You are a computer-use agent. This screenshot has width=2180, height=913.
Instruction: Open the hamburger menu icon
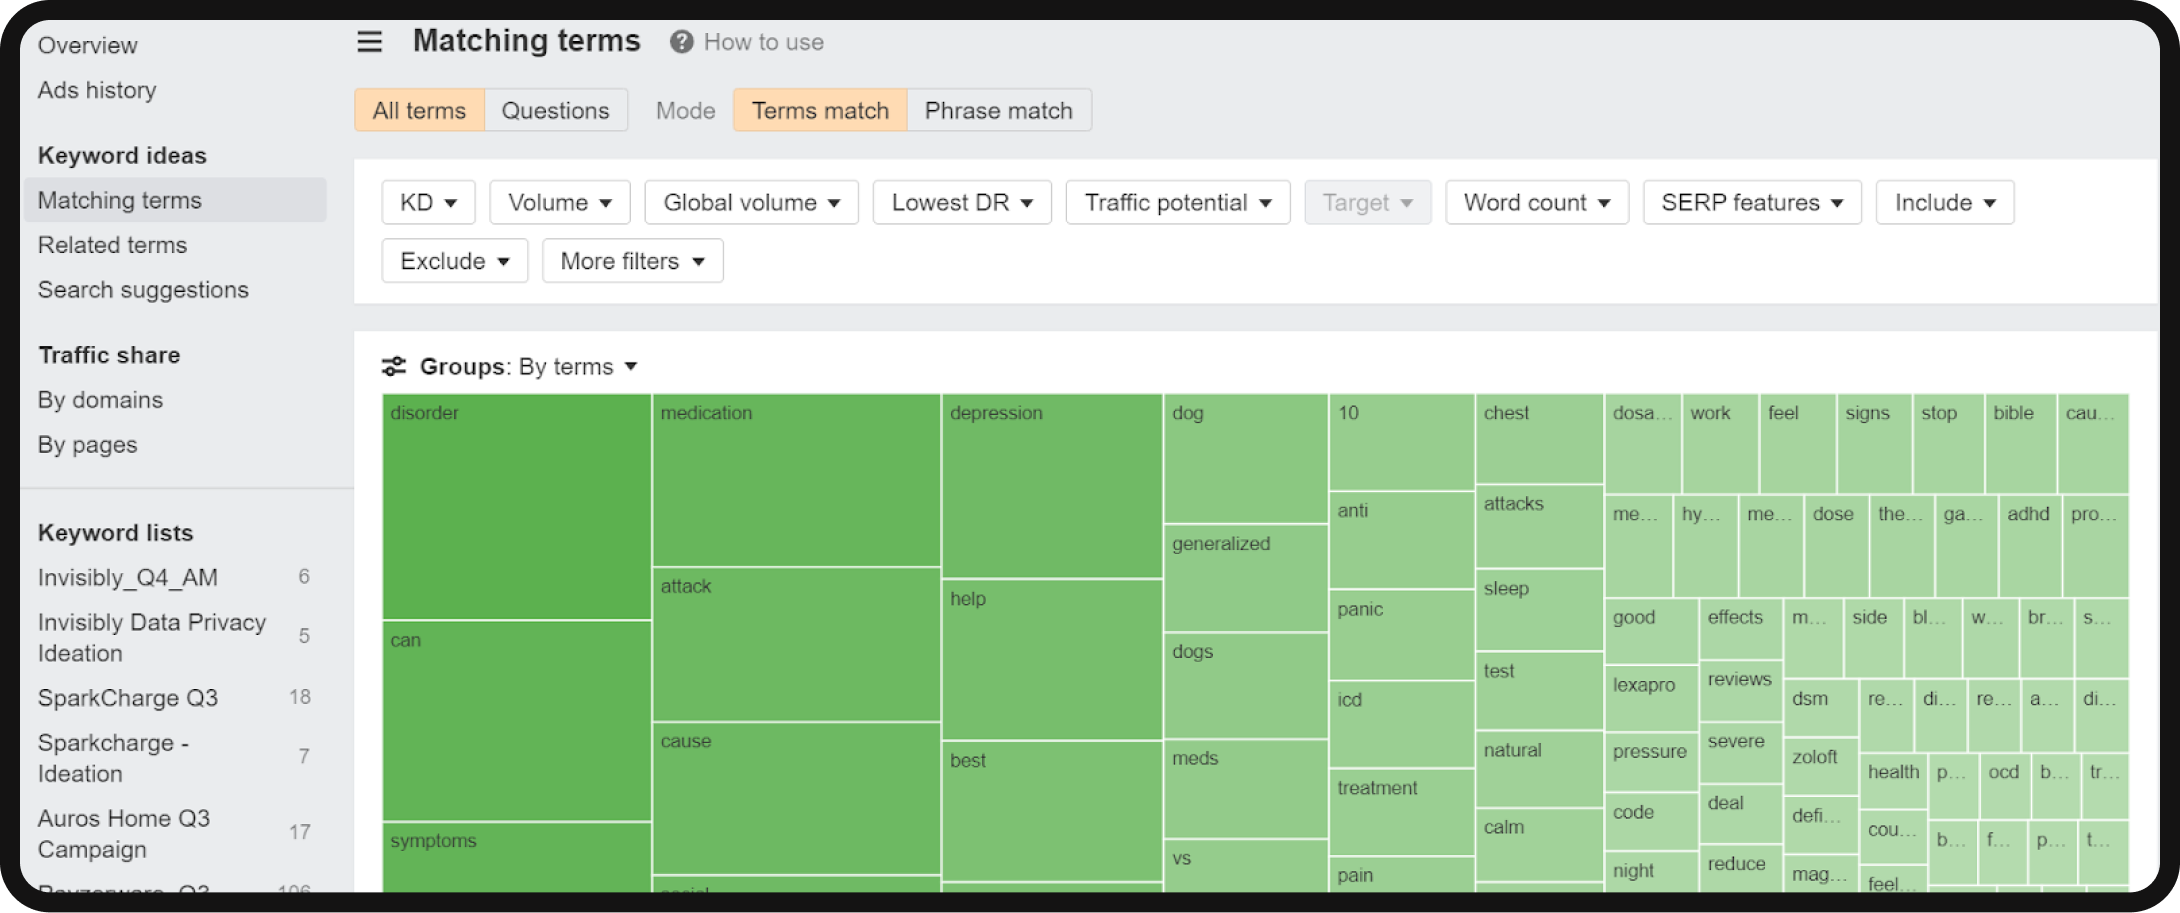pos(370,42)
